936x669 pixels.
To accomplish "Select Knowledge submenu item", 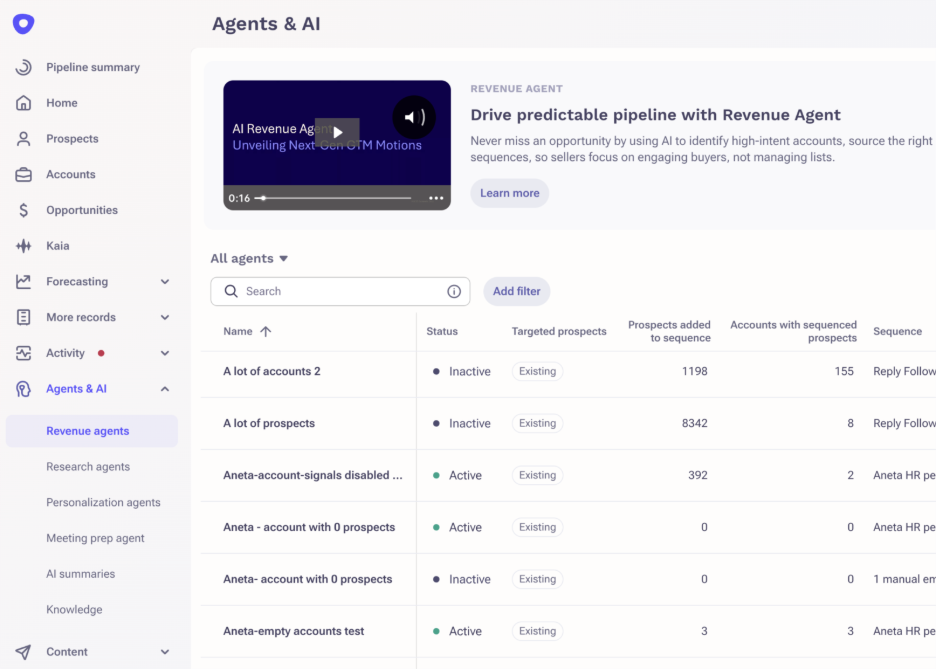I will tap(74, 610).
